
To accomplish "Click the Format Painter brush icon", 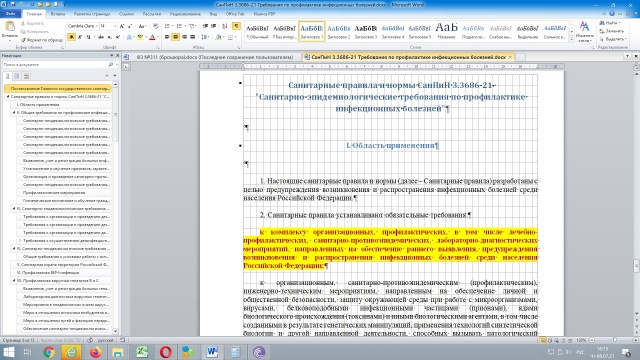I will tap(23, 40).
